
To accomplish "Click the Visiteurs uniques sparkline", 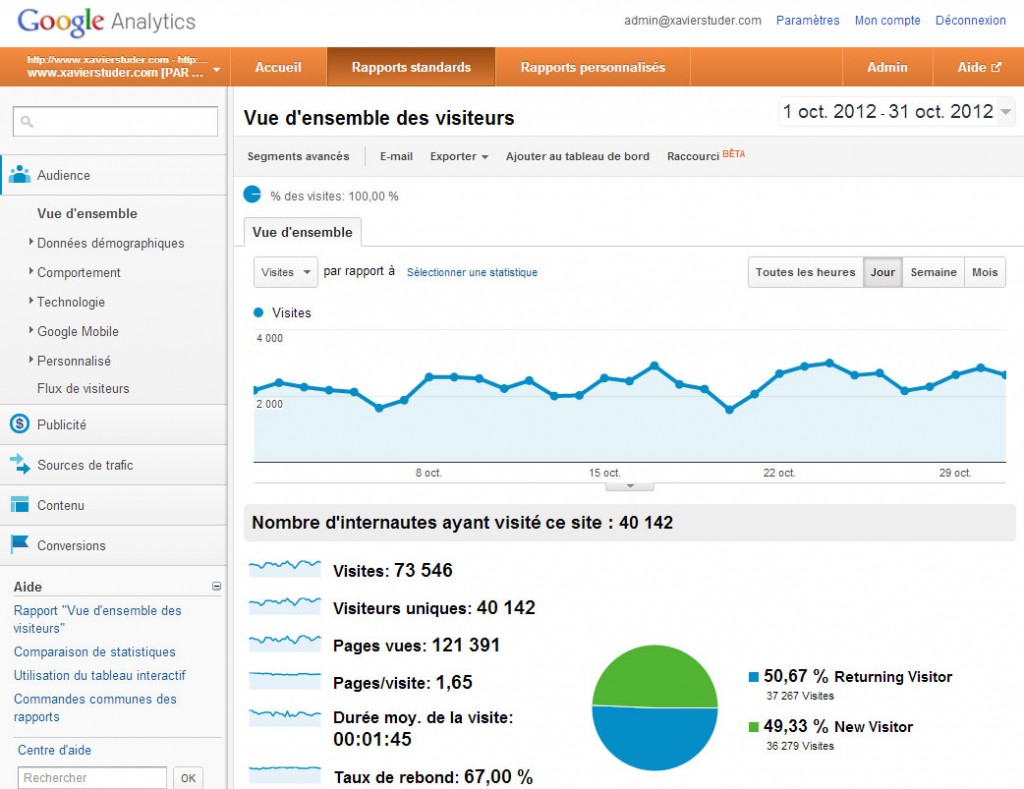I will coord(285,605).
